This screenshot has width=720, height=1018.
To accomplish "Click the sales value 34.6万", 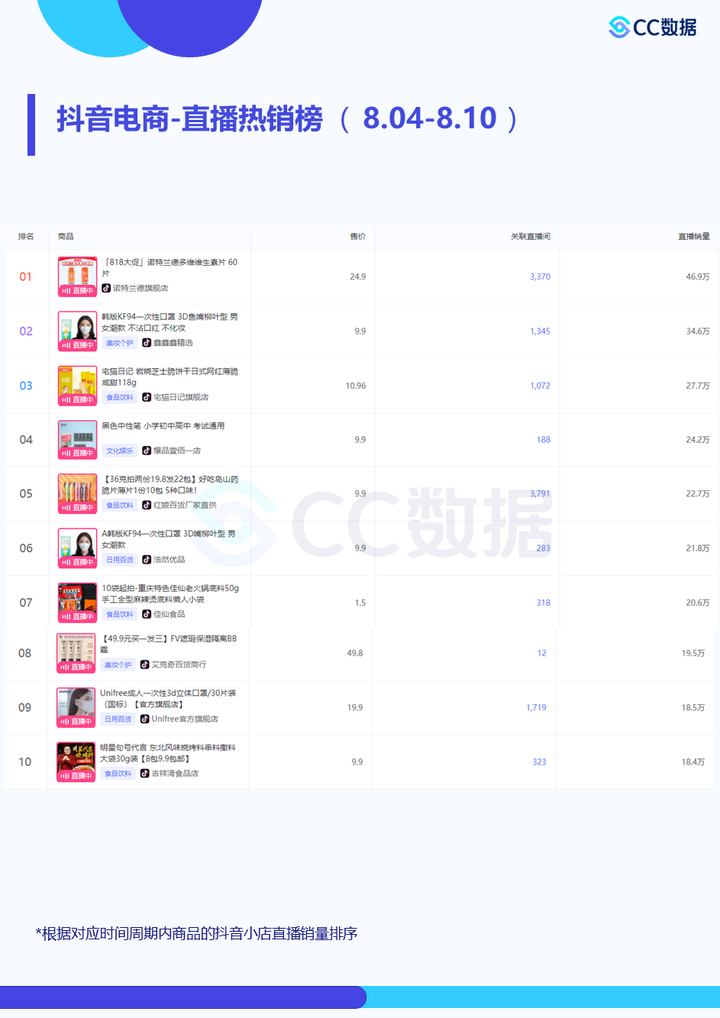I will pos(698,331).
